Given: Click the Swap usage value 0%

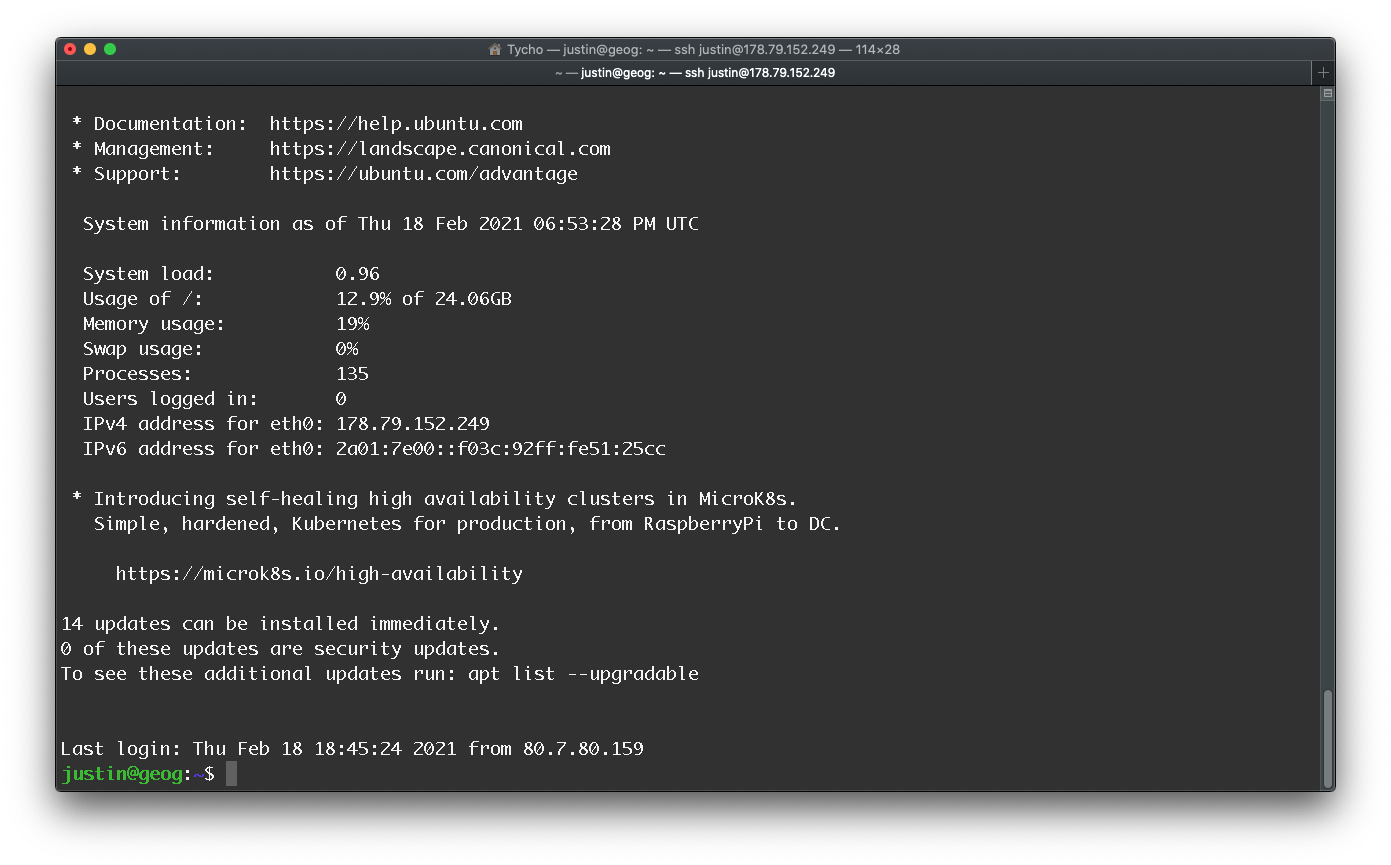Looking at the screenshot, I should pos(347,349).
